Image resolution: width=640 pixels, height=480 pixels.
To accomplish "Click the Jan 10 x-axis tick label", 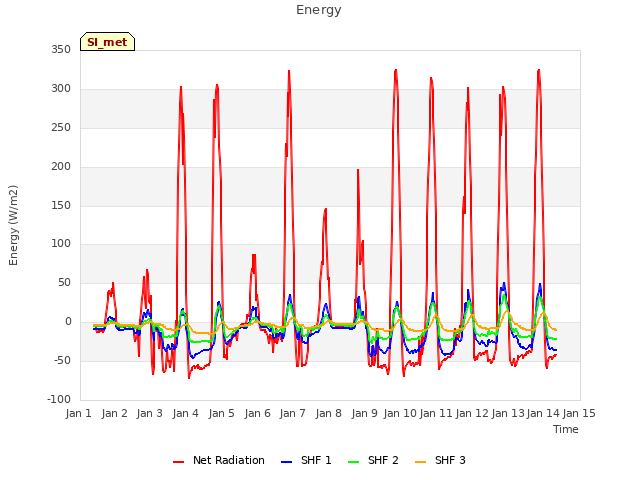I will (x=400, y=413).
